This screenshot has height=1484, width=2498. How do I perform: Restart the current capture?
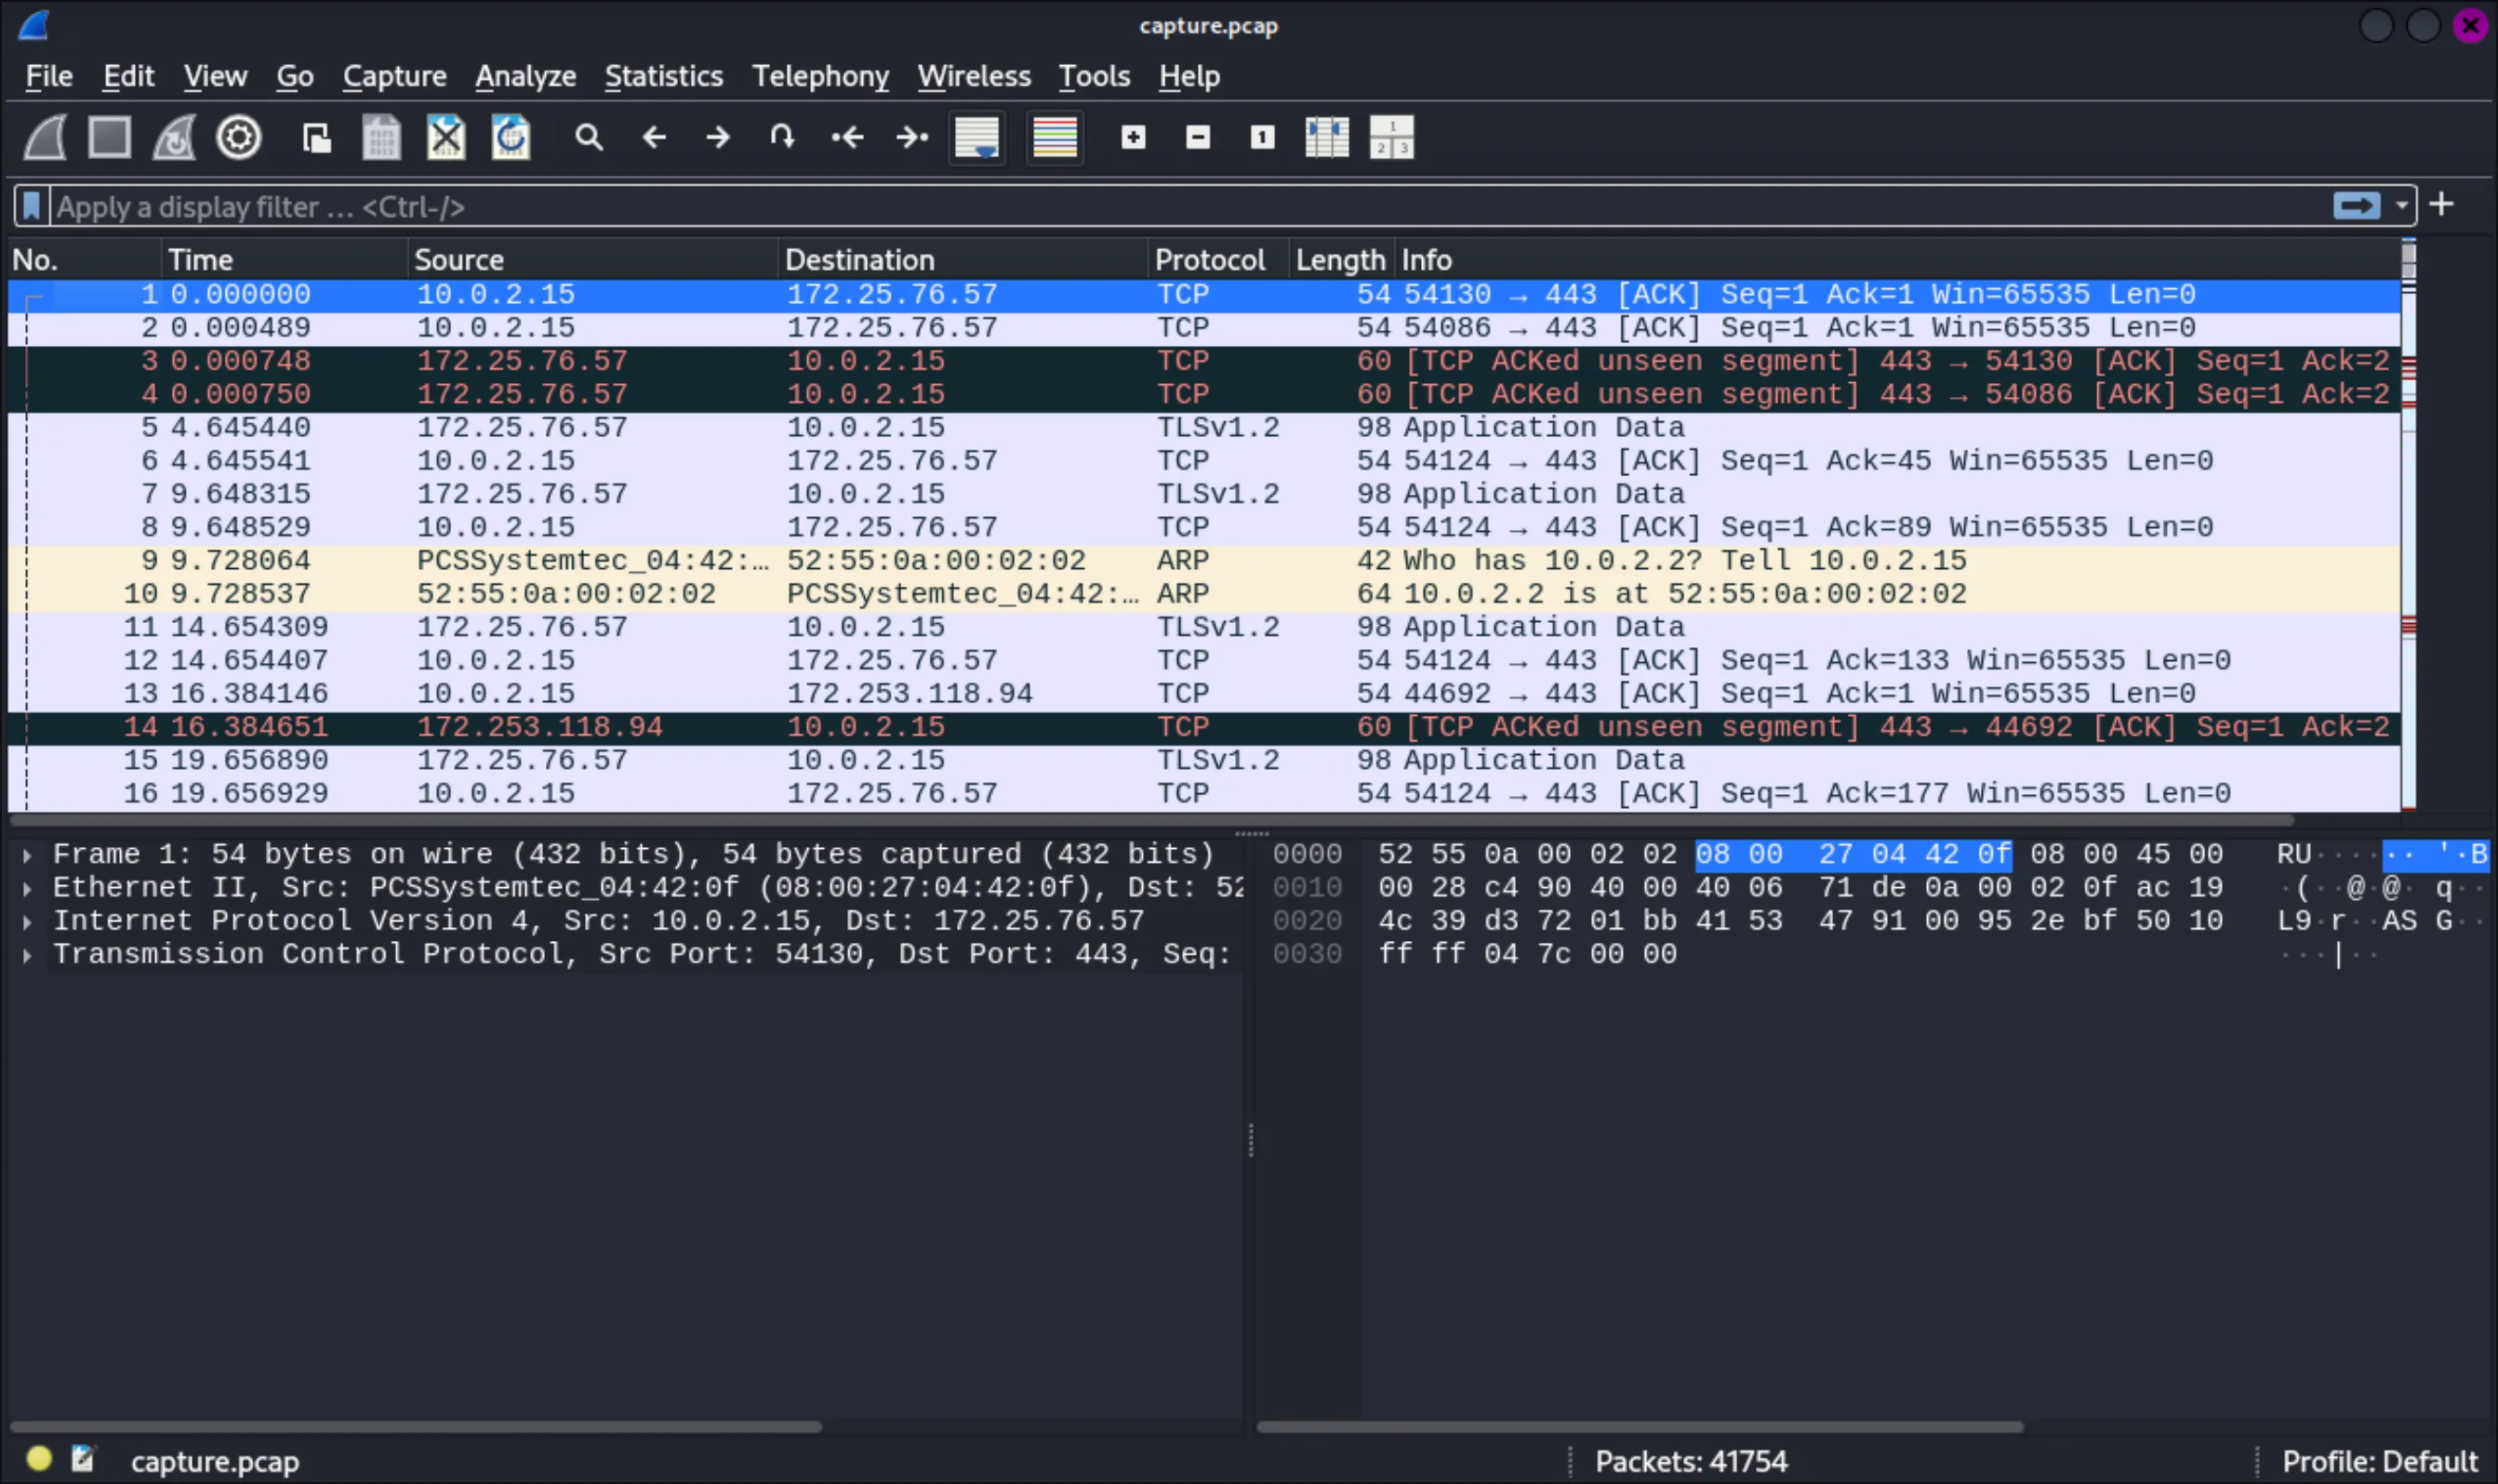point(172,137)
